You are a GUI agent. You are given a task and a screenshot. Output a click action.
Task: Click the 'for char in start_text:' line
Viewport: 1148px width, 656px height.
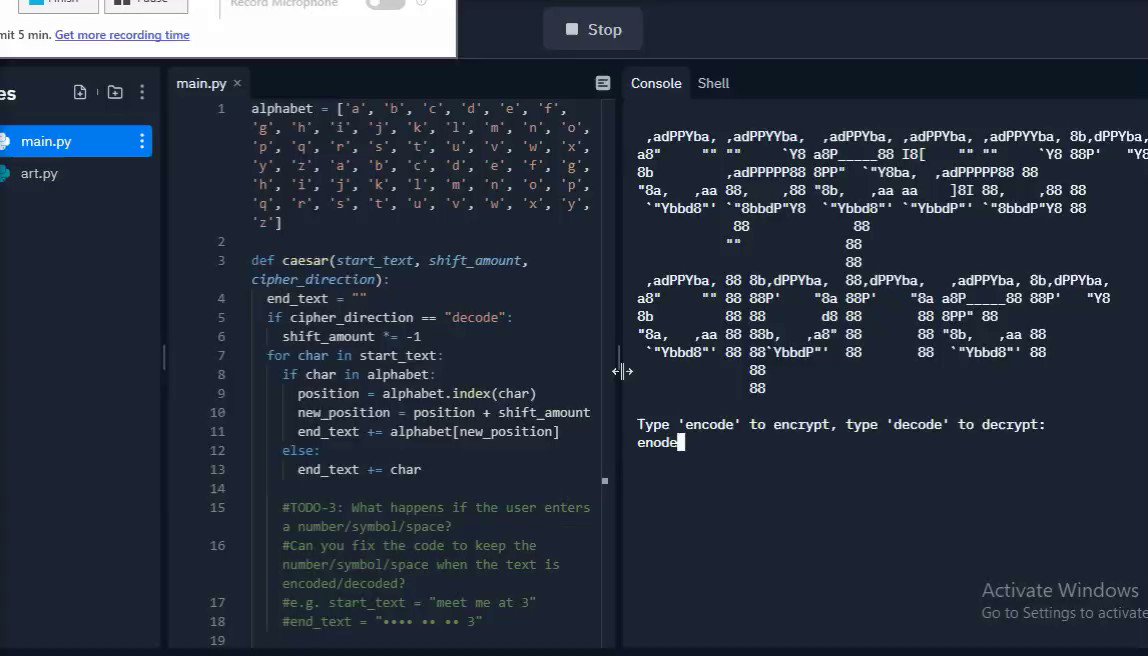(x=355, y=356)
